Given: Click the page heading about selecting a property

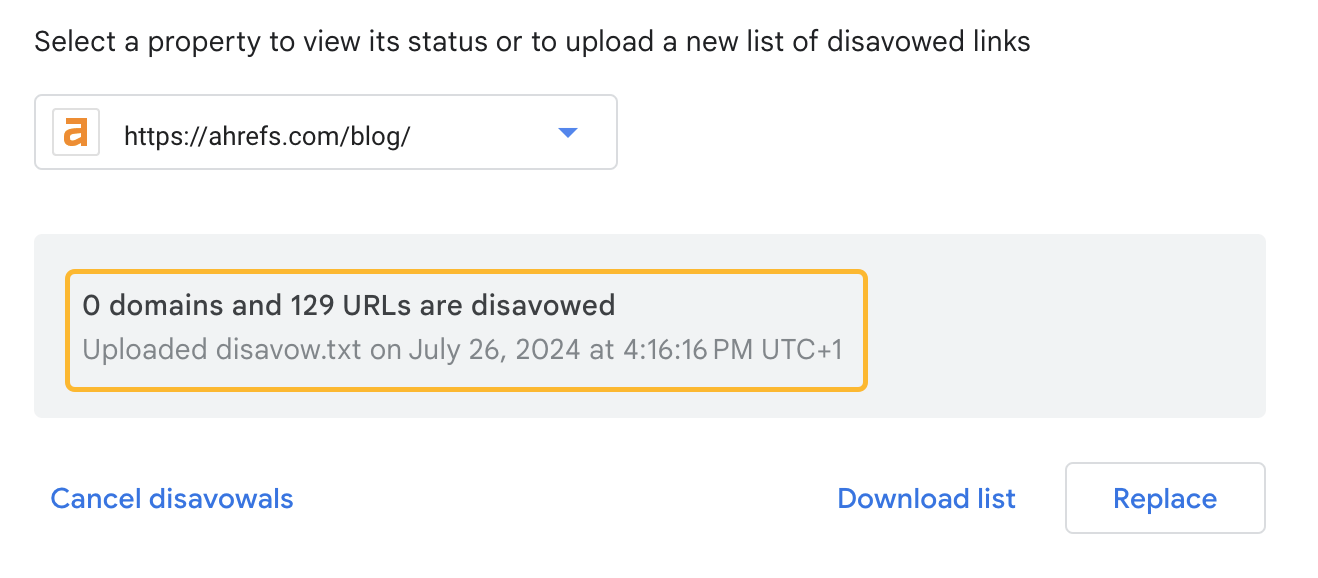Looking at the screenshot, I should click(x=532, y=41).
